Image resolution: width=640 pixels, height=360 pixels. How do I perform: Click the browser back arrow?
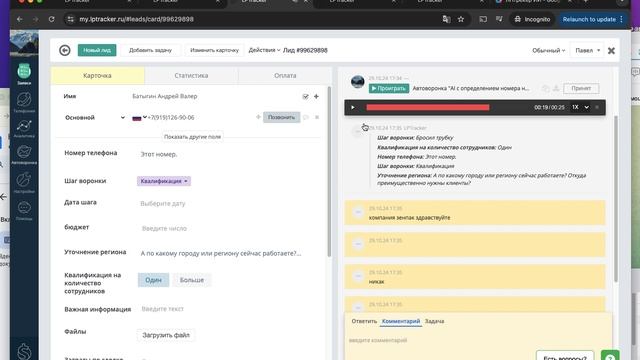[x=20, y=19]
